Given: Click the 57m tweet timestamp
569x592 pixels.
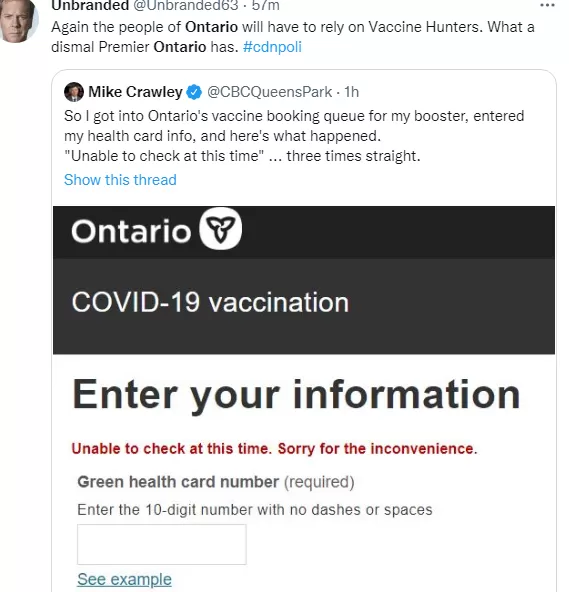Looking at the screenshot, I should point(265,6).
